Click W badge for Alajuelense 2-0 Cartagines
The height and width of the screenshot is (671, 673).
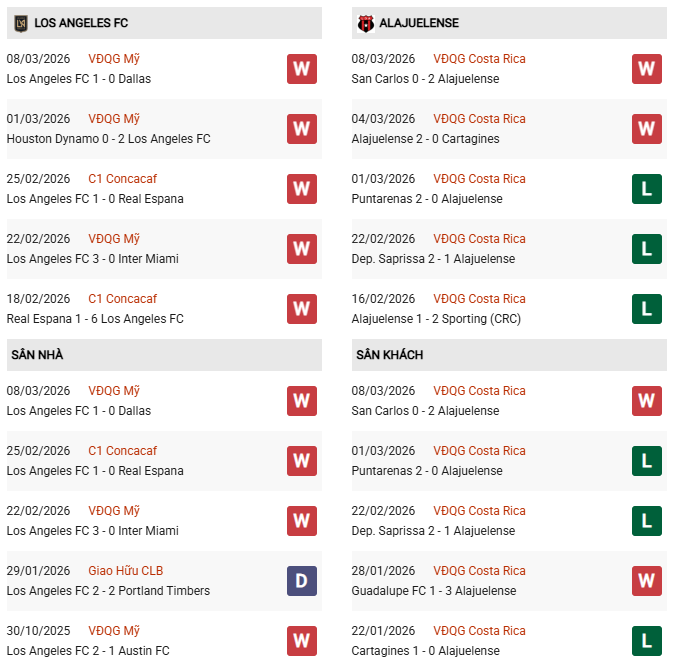(646, 129)
